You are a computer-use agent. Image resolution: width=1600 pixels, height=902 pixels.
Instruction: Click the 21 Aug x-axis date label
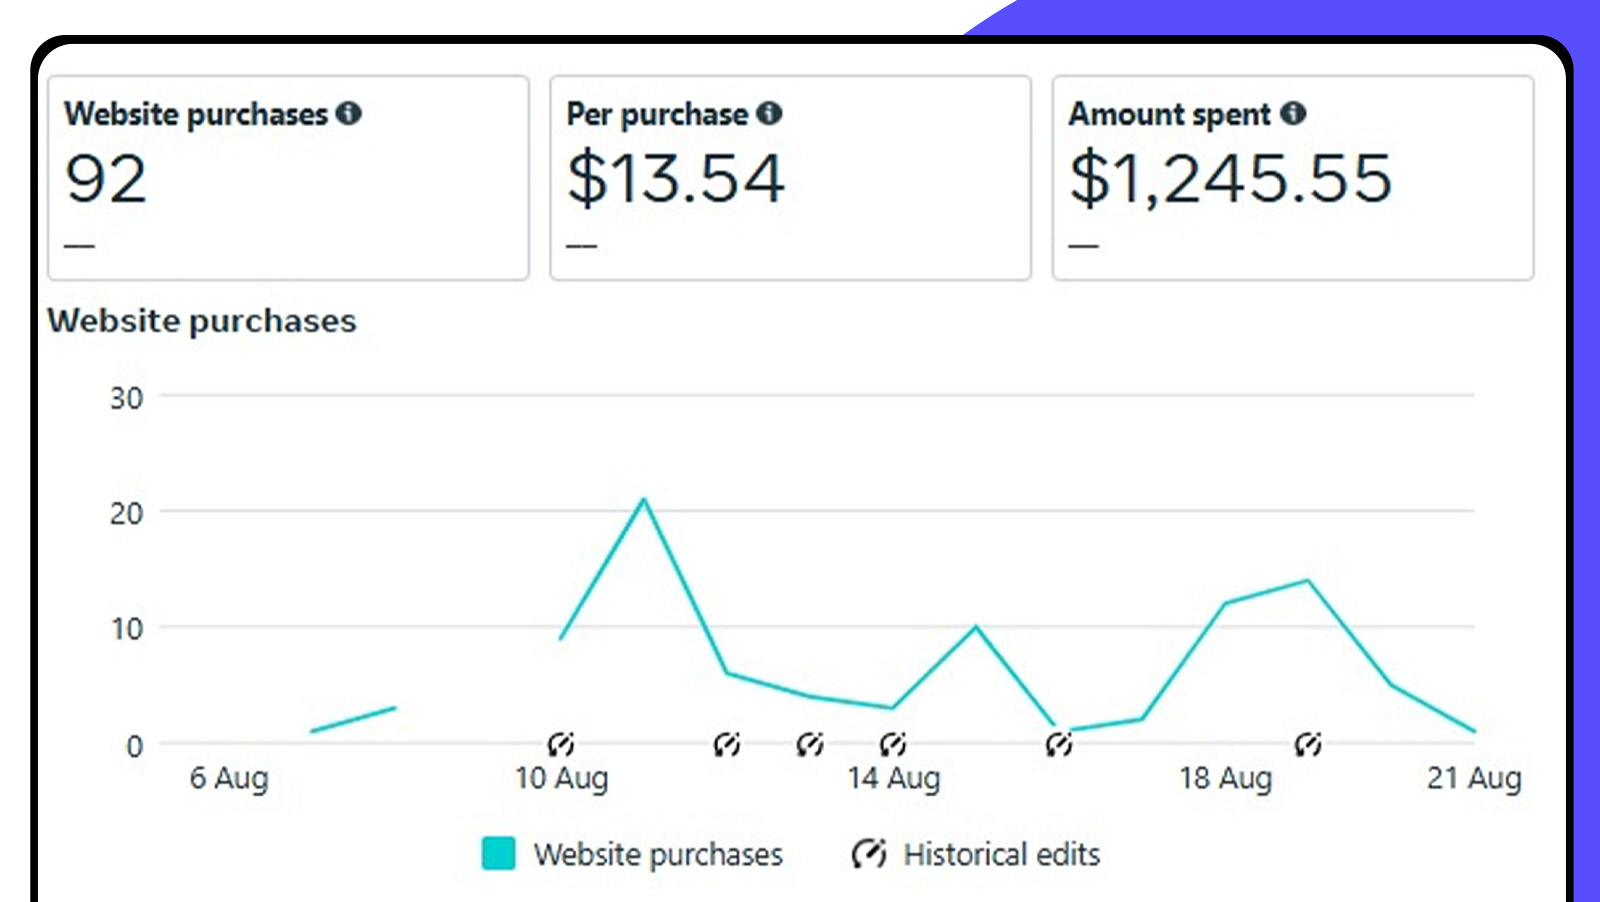(x=1473, y=778)
